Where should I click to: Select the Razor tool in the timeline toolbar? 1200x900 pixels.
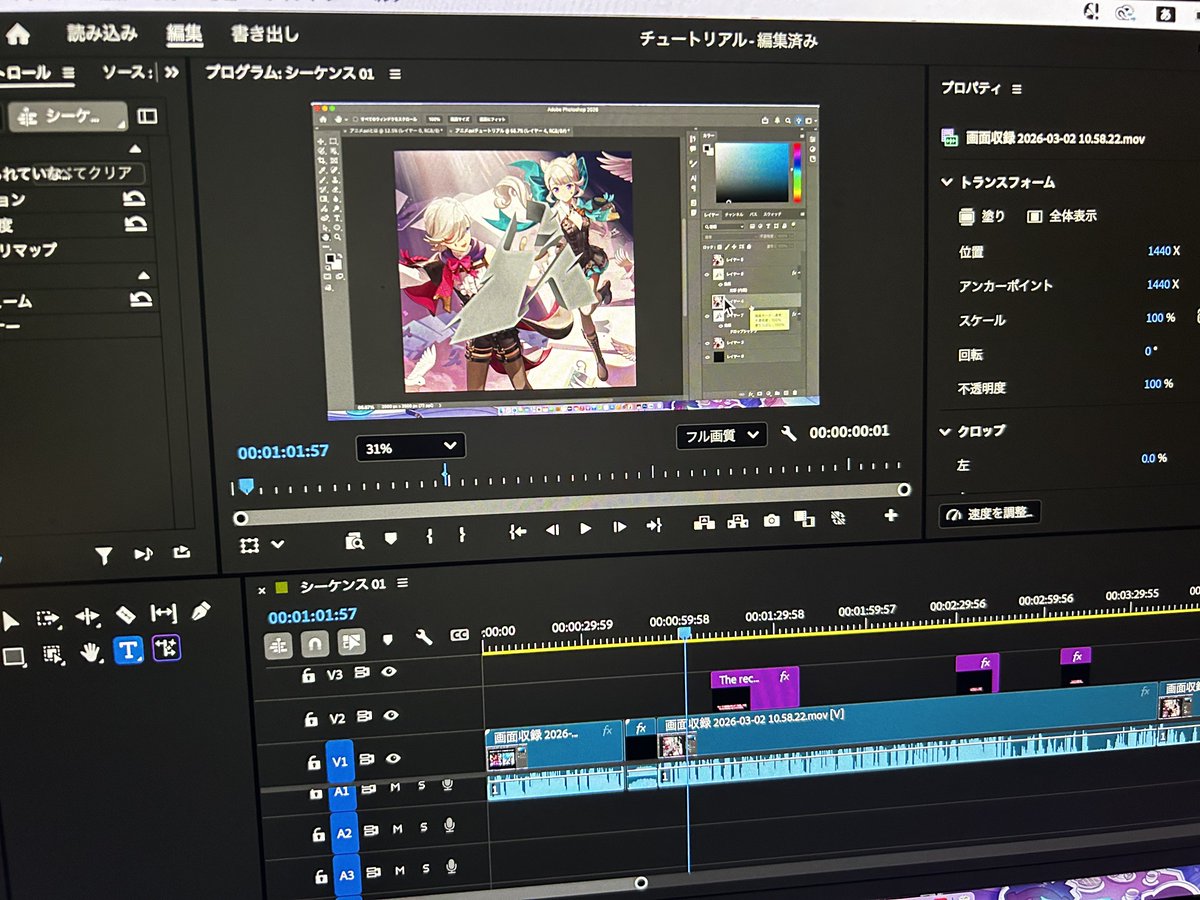124,615
